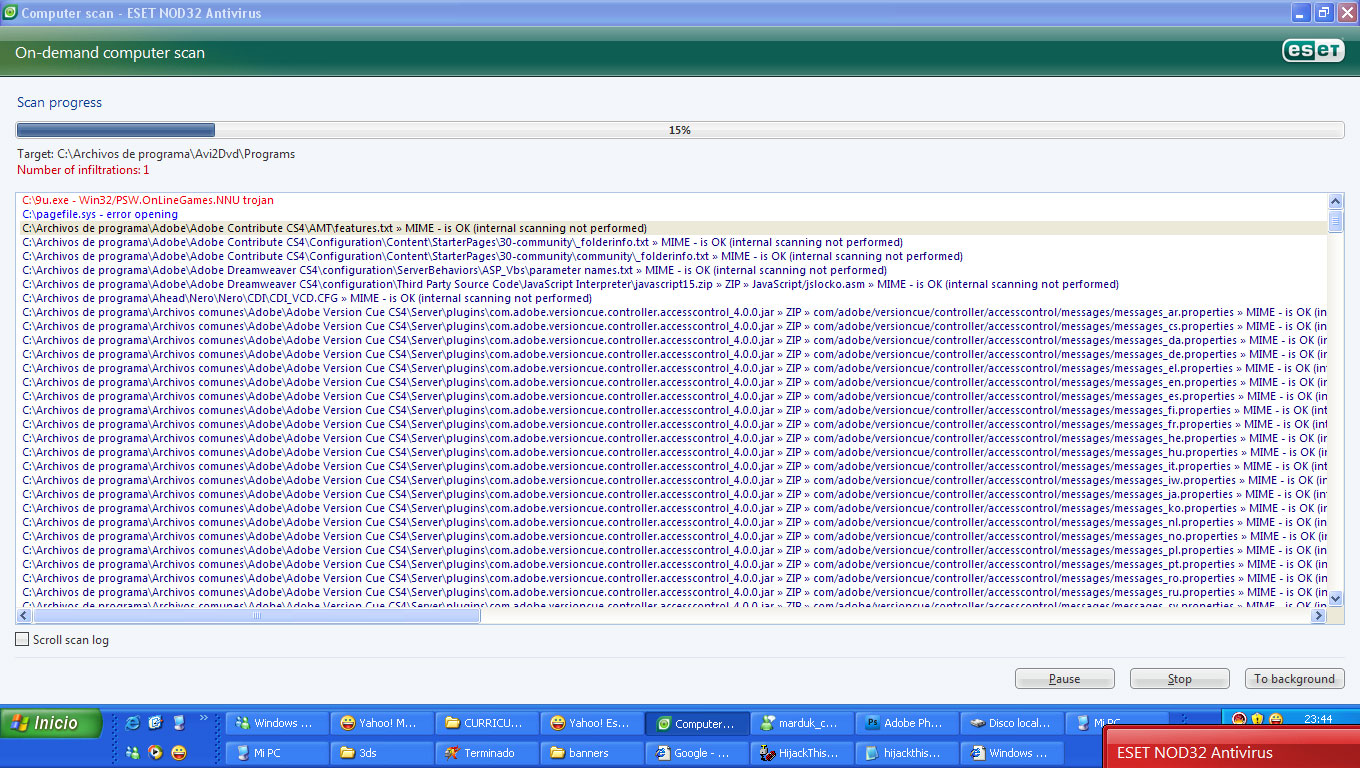Pause the running scan
Viewport: 1360px width, 768px height.
tap(1064, 679)
